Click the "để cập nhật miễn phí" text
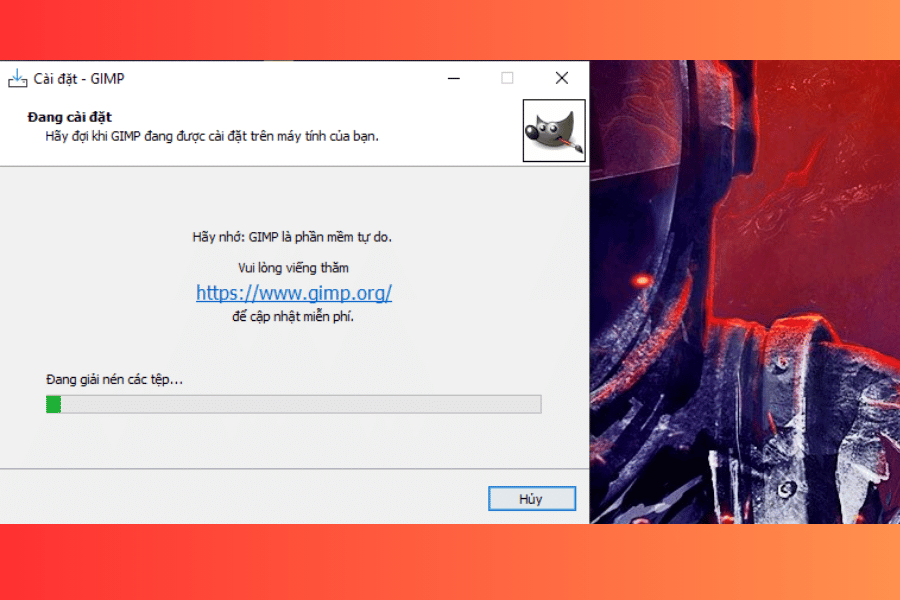The width and height of the screenshot is (900, 600). [x=293, y=317]
